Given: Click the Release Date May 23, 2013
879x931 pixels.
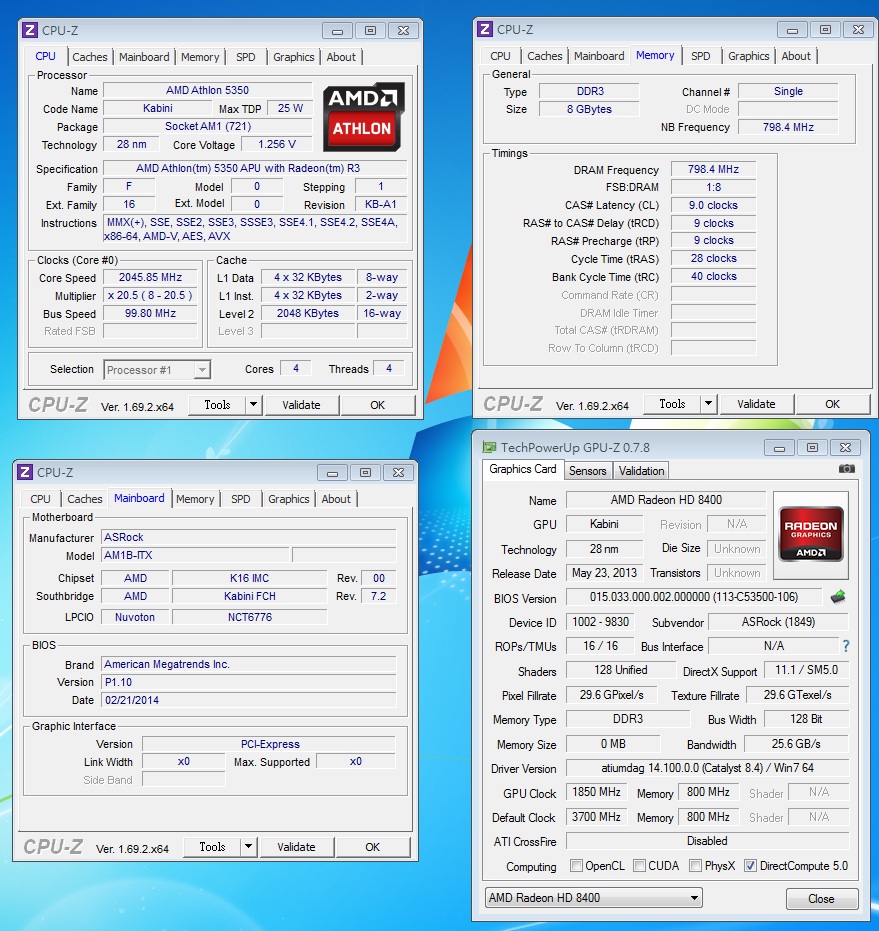Looking at the screenshot, I should coord(604,573).
